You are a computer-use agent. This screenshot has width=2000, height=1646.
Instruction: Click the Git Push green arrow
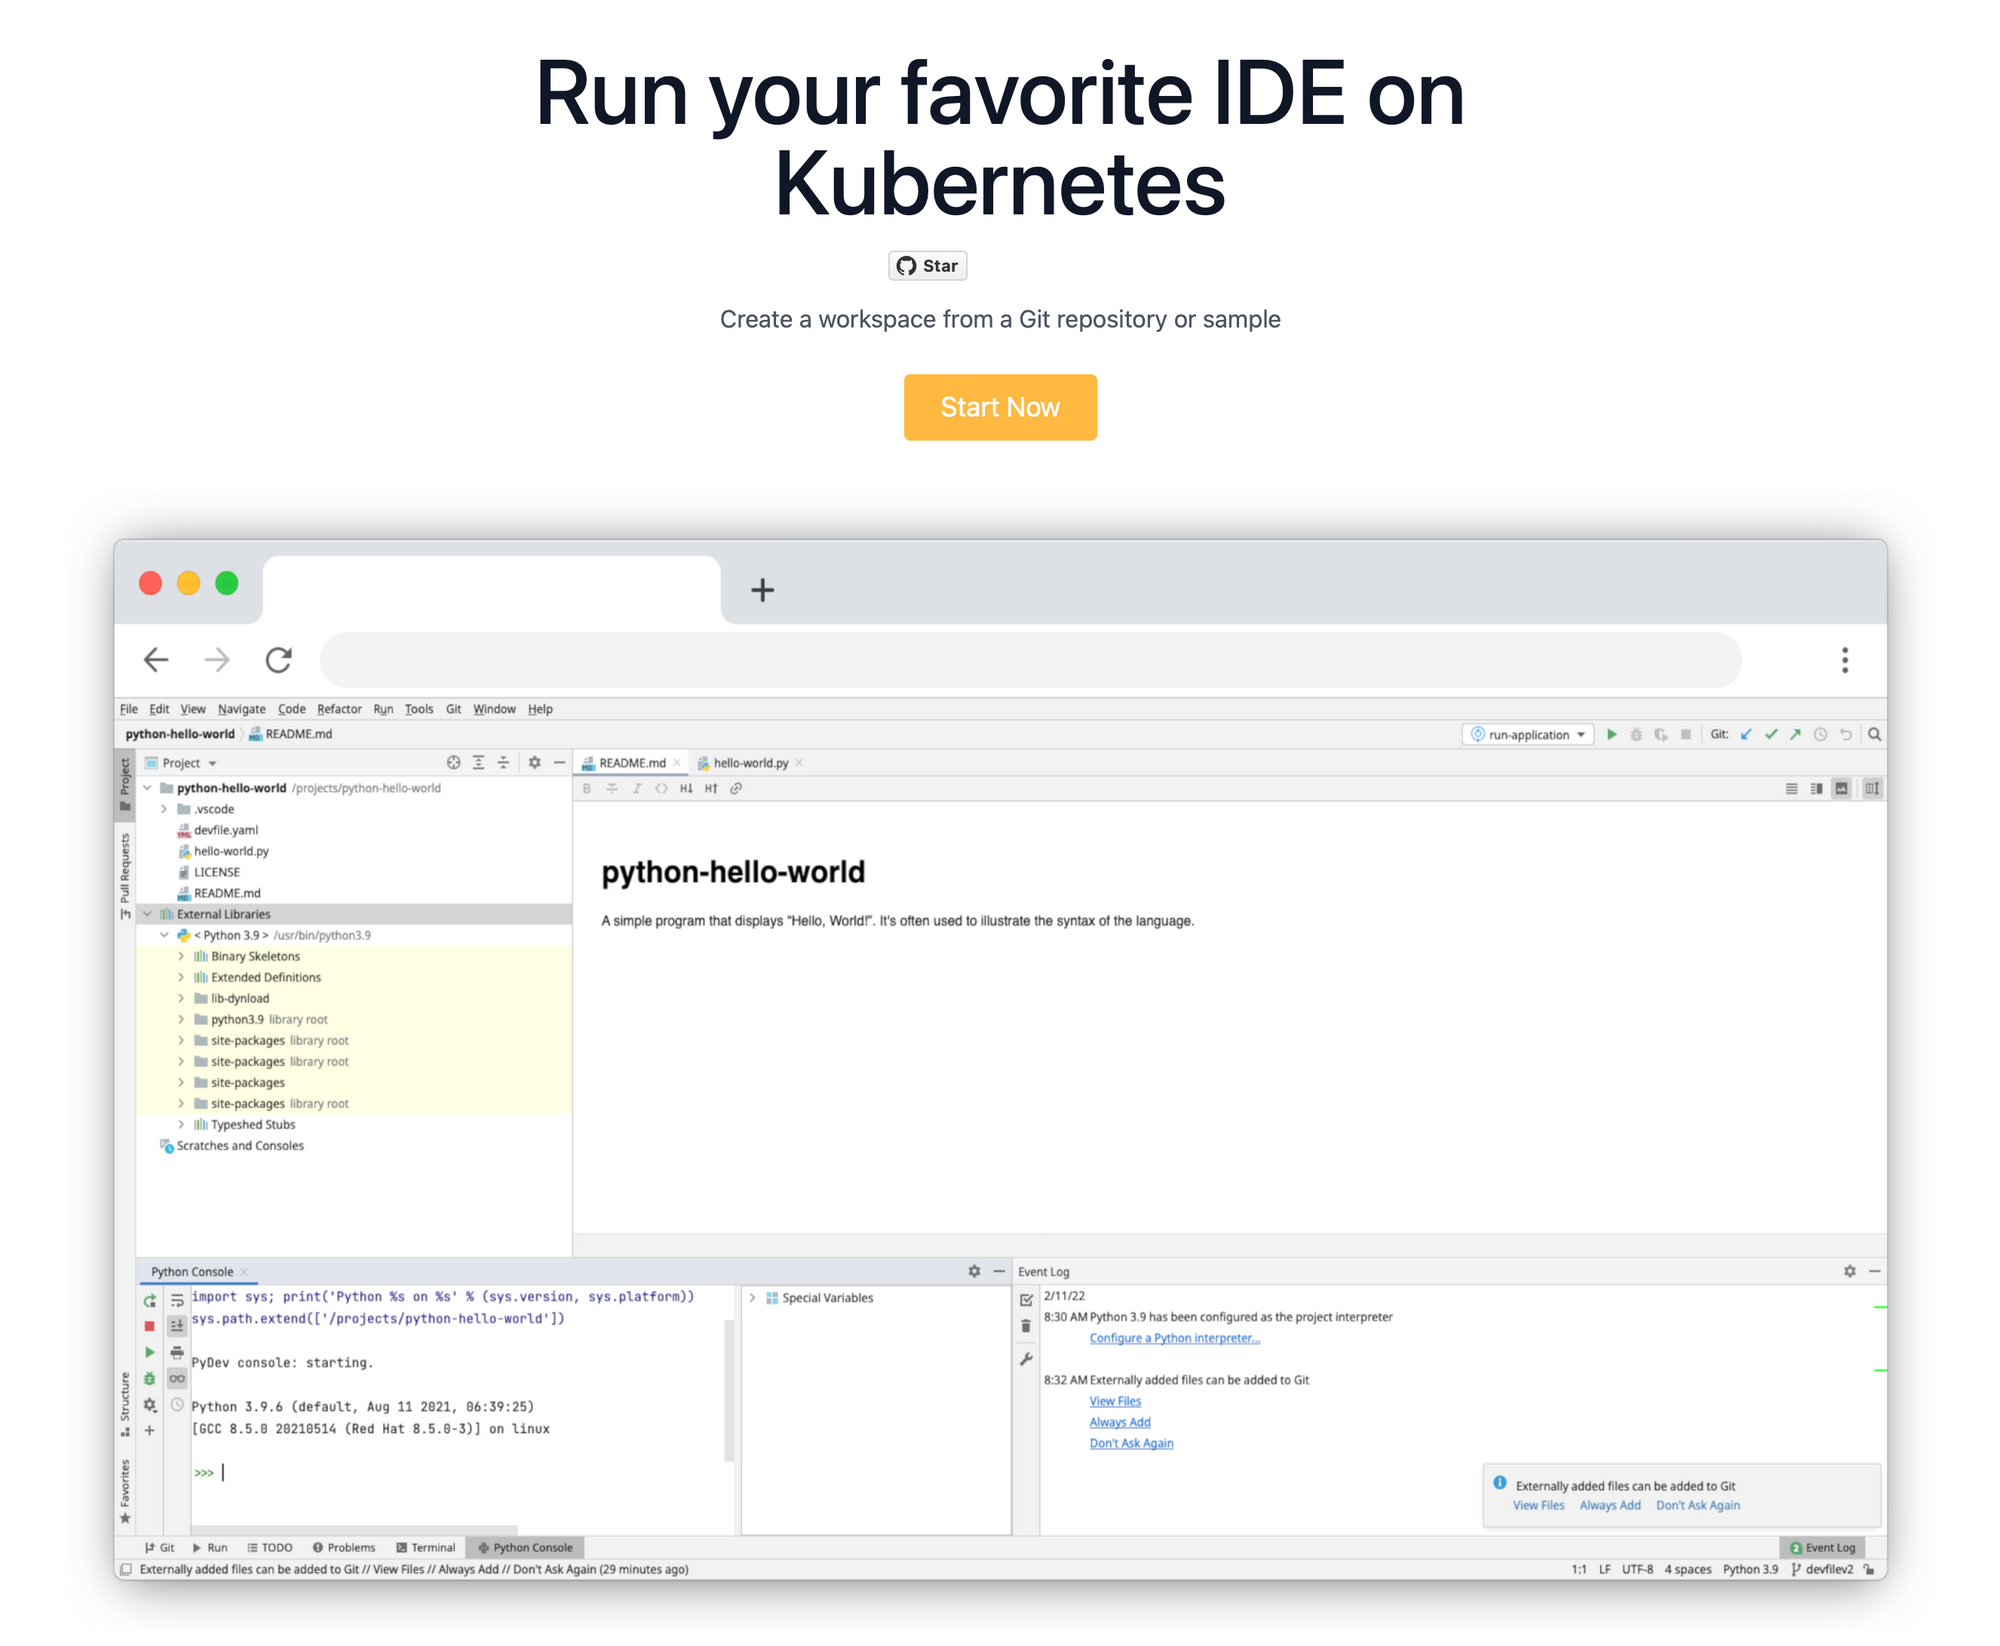1796,735
